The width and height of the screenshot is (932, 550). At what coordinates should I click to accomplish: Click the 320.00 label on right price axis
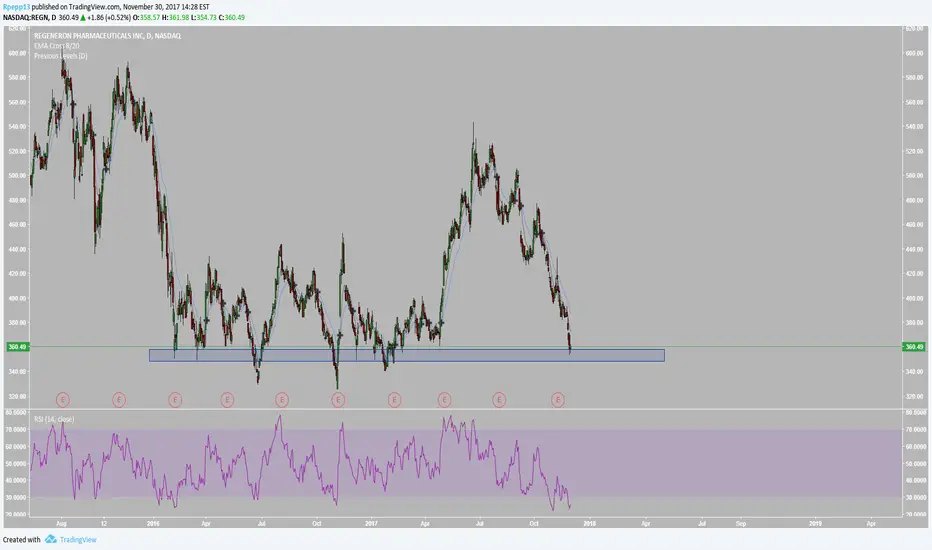[x=914, y=396]
